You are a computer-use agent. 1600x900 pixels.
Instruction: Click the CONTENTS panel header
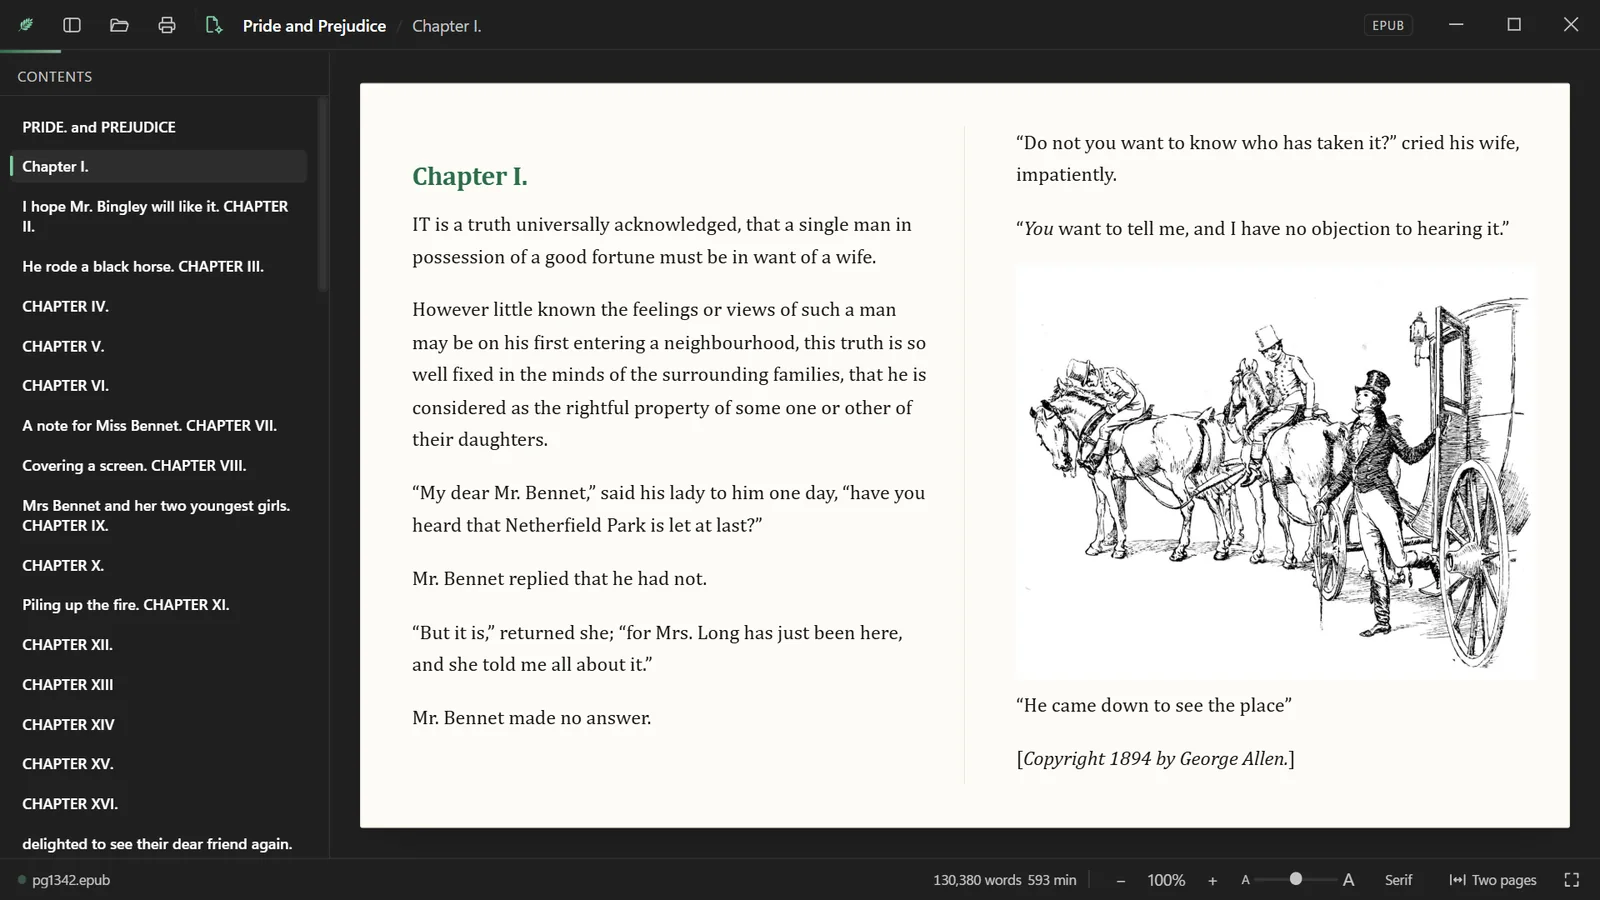tap(55, 77)
